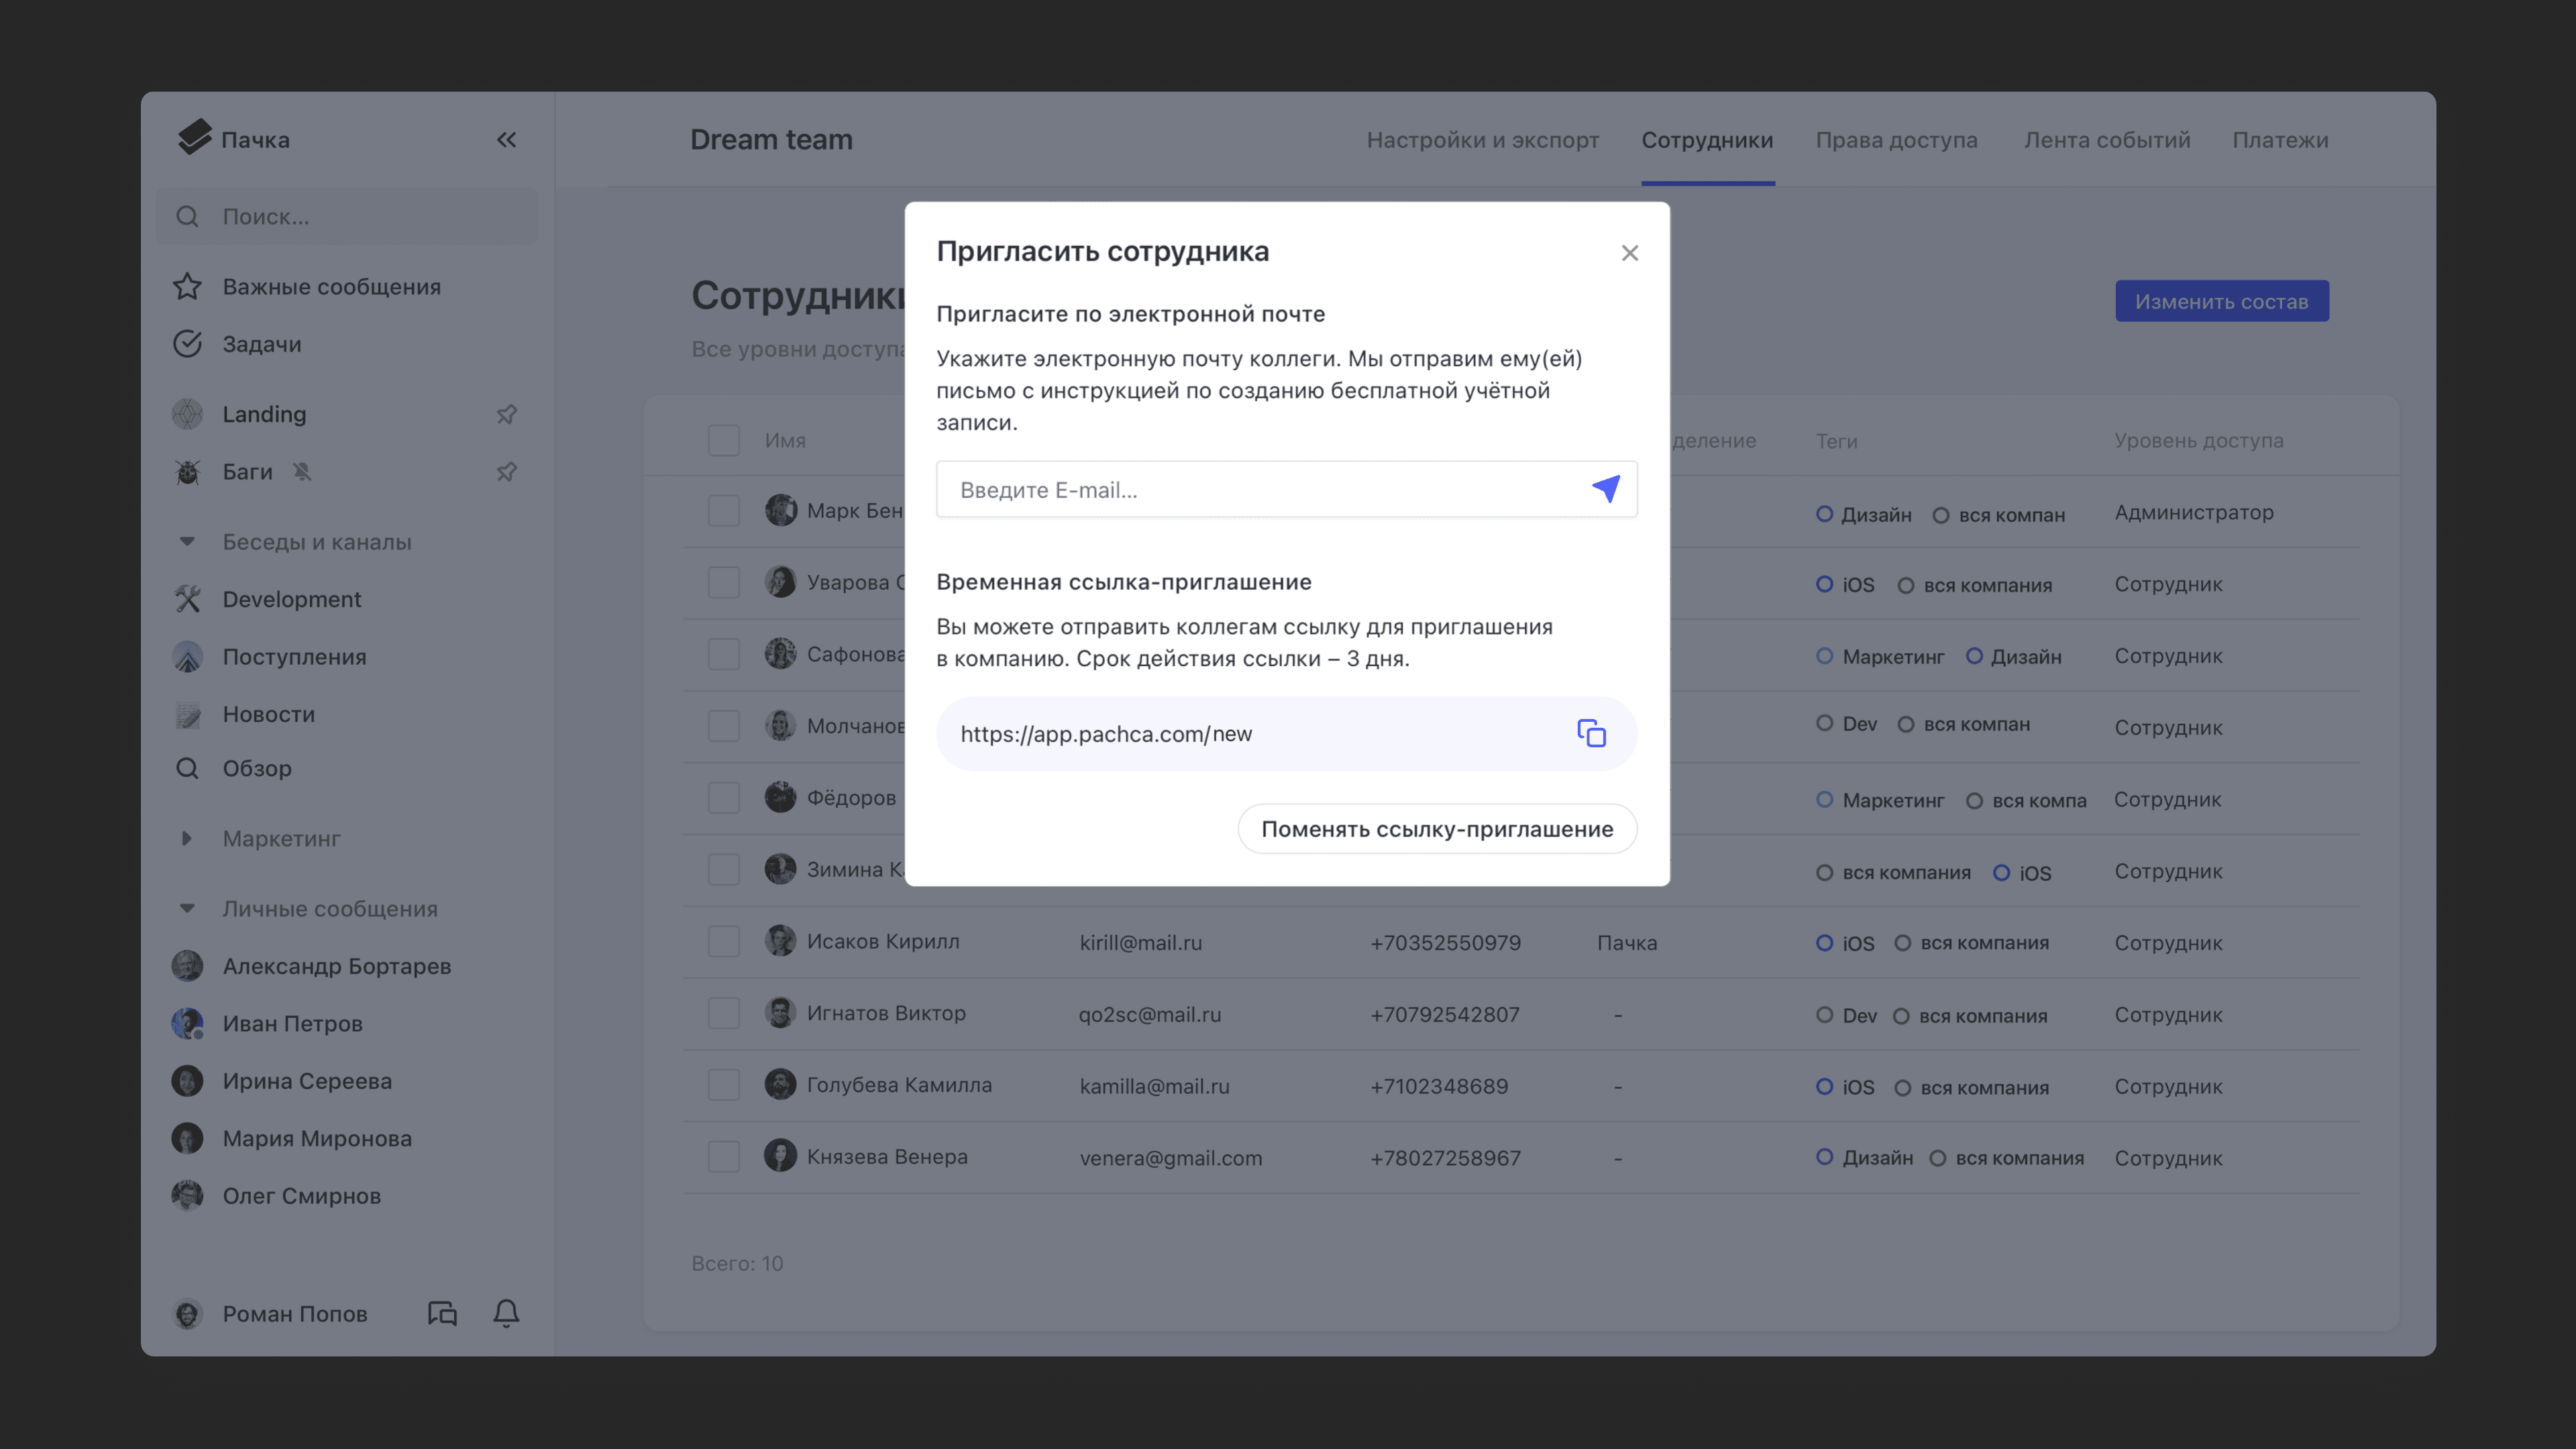
Task: Click the Уровень доступа column header
Action: click(2198, 440)
